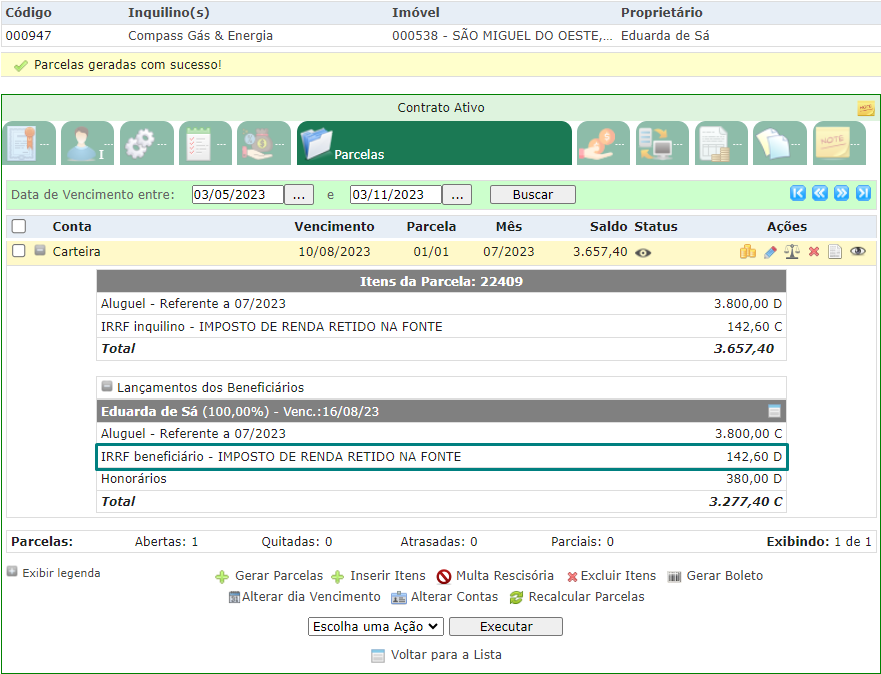Click list icon in Eduarda de Sá header
This screenshot has height=674, width=881.
[x=774, y=411]
